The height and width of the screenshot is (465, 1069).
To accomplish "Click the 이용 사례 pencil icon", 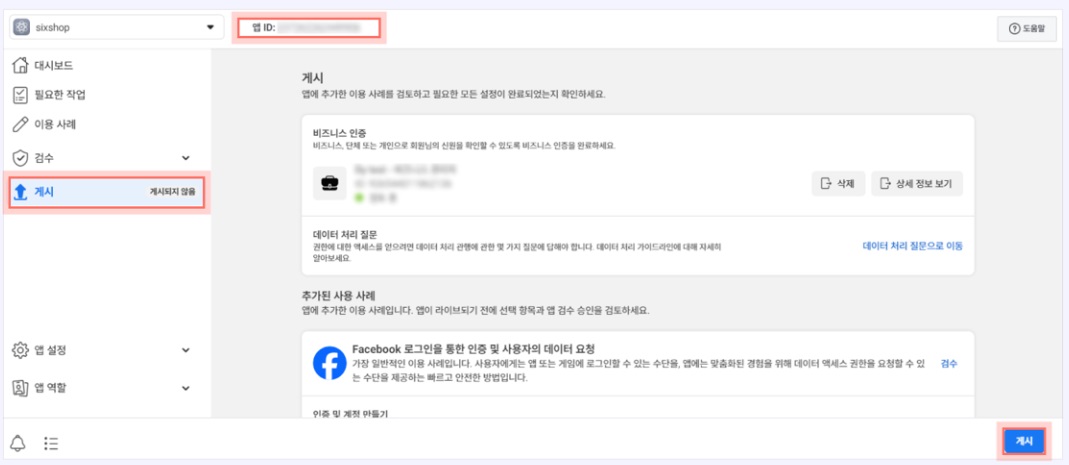I will (x=20, y=125).
